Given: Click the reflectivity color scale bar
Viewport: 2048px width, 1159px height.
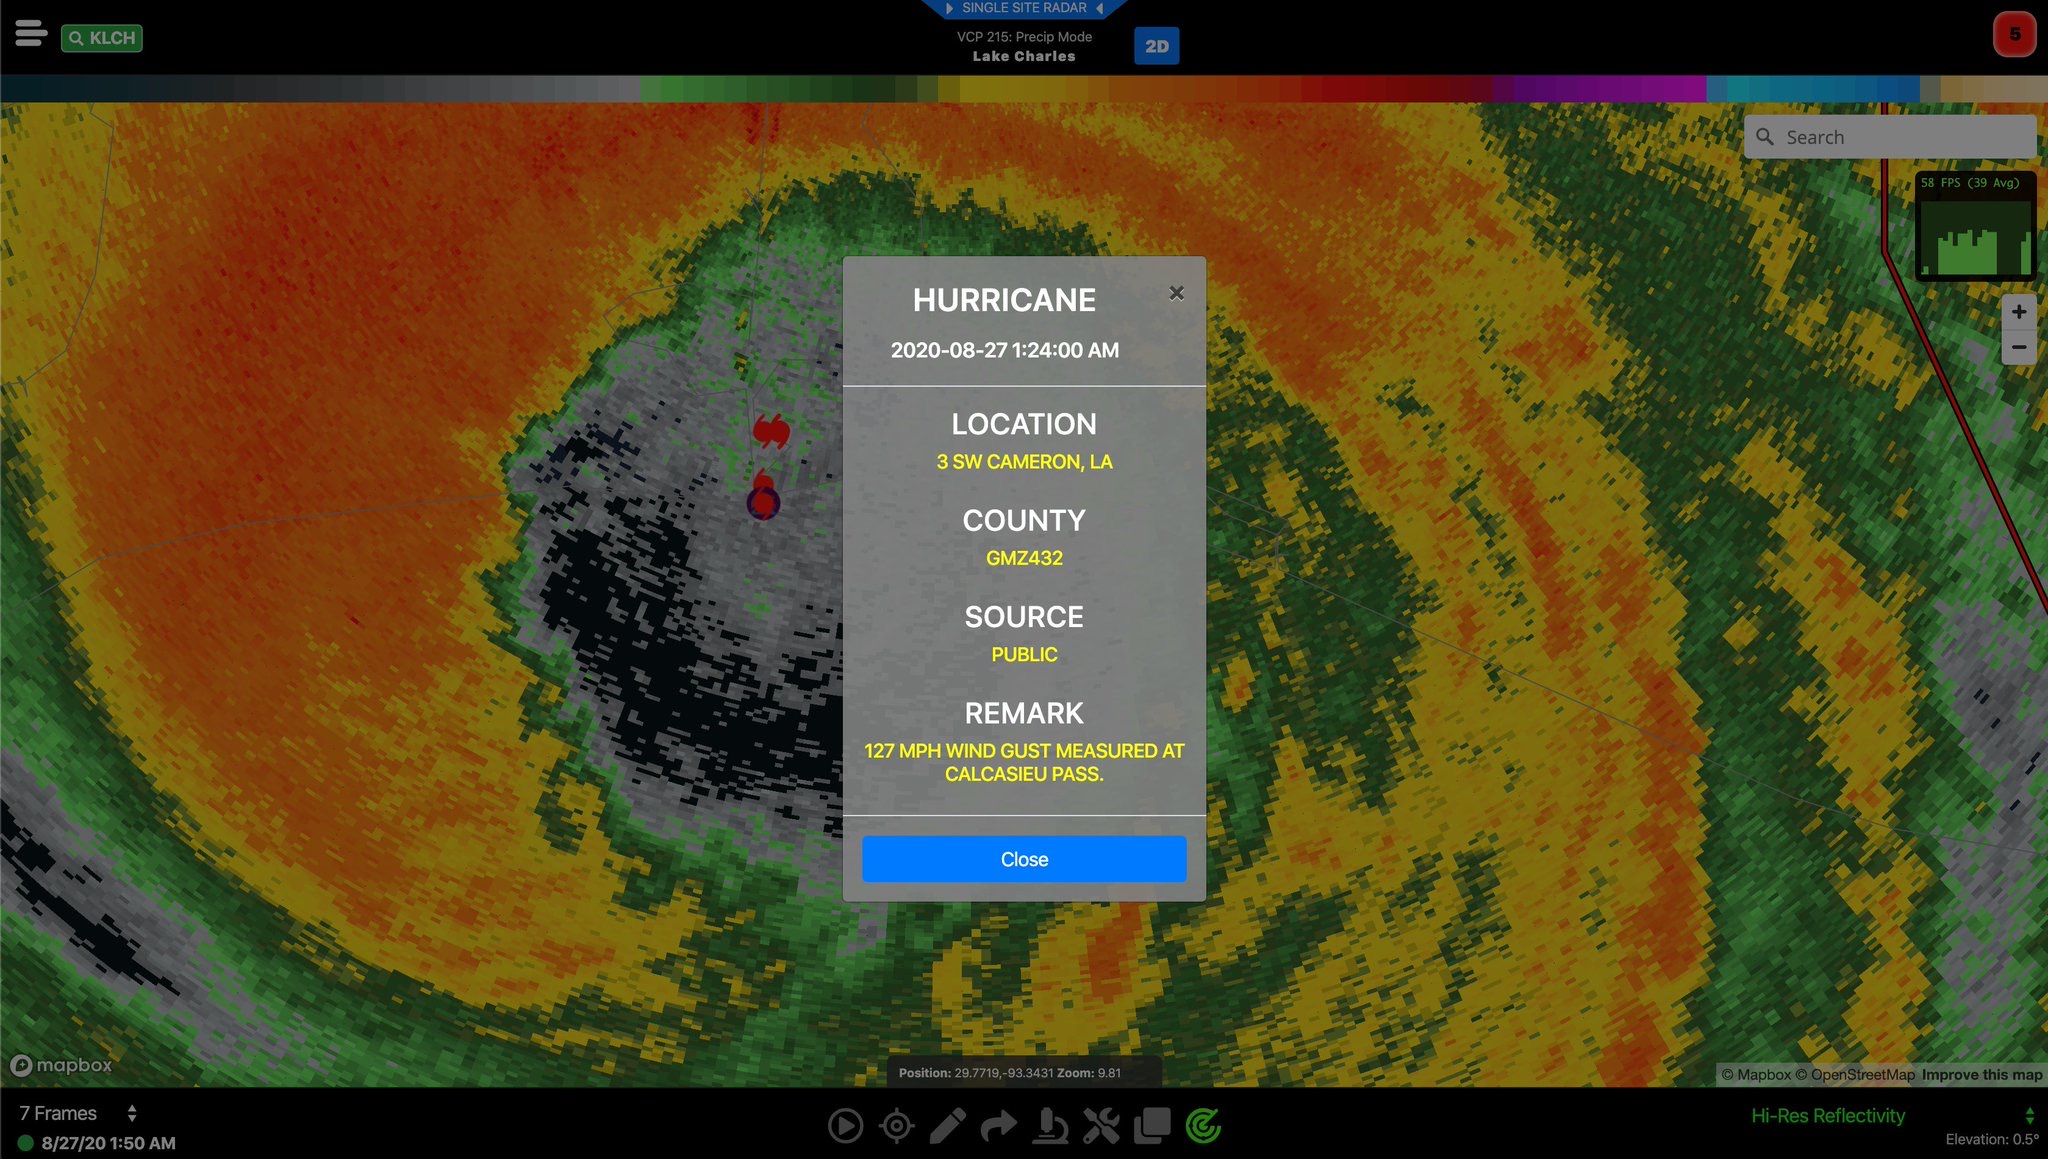Looking at the screenshot, I should click(x=1024, y=89).
